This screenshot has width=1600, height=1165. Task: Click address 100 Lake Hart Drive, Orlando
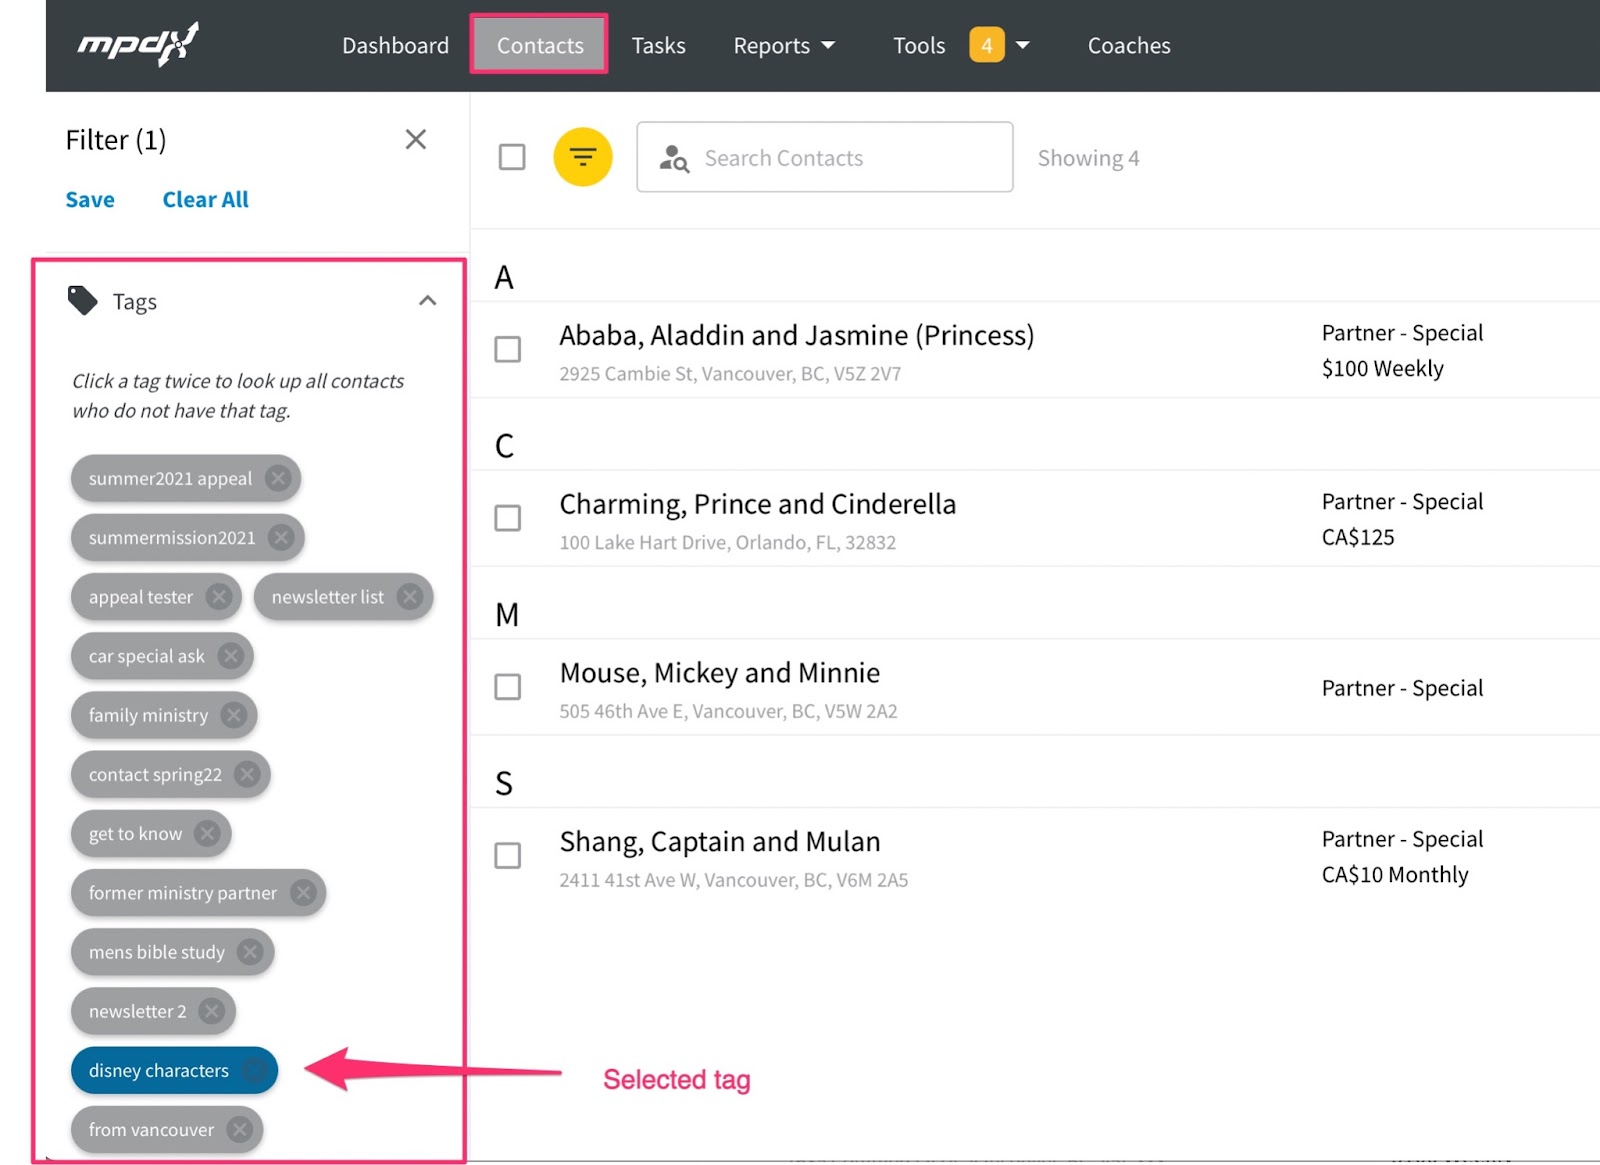727,543
